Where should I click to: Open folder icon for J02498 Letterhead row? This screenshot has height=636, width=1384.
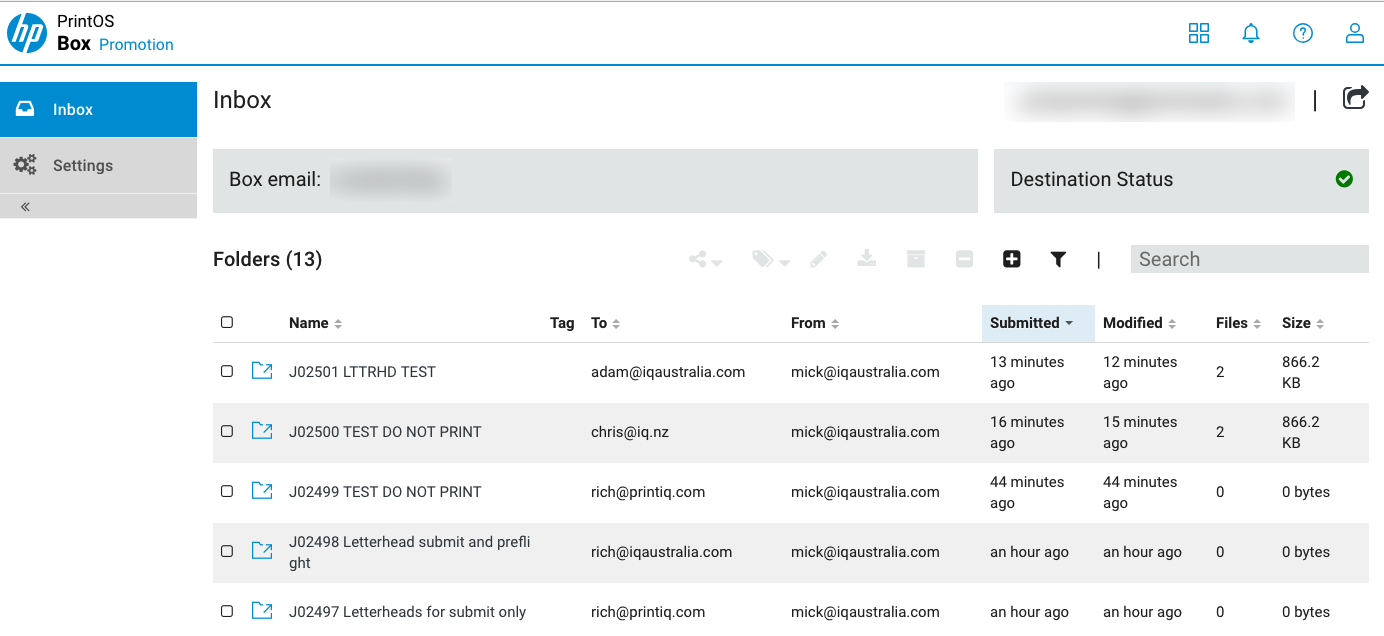coord(262,551)
